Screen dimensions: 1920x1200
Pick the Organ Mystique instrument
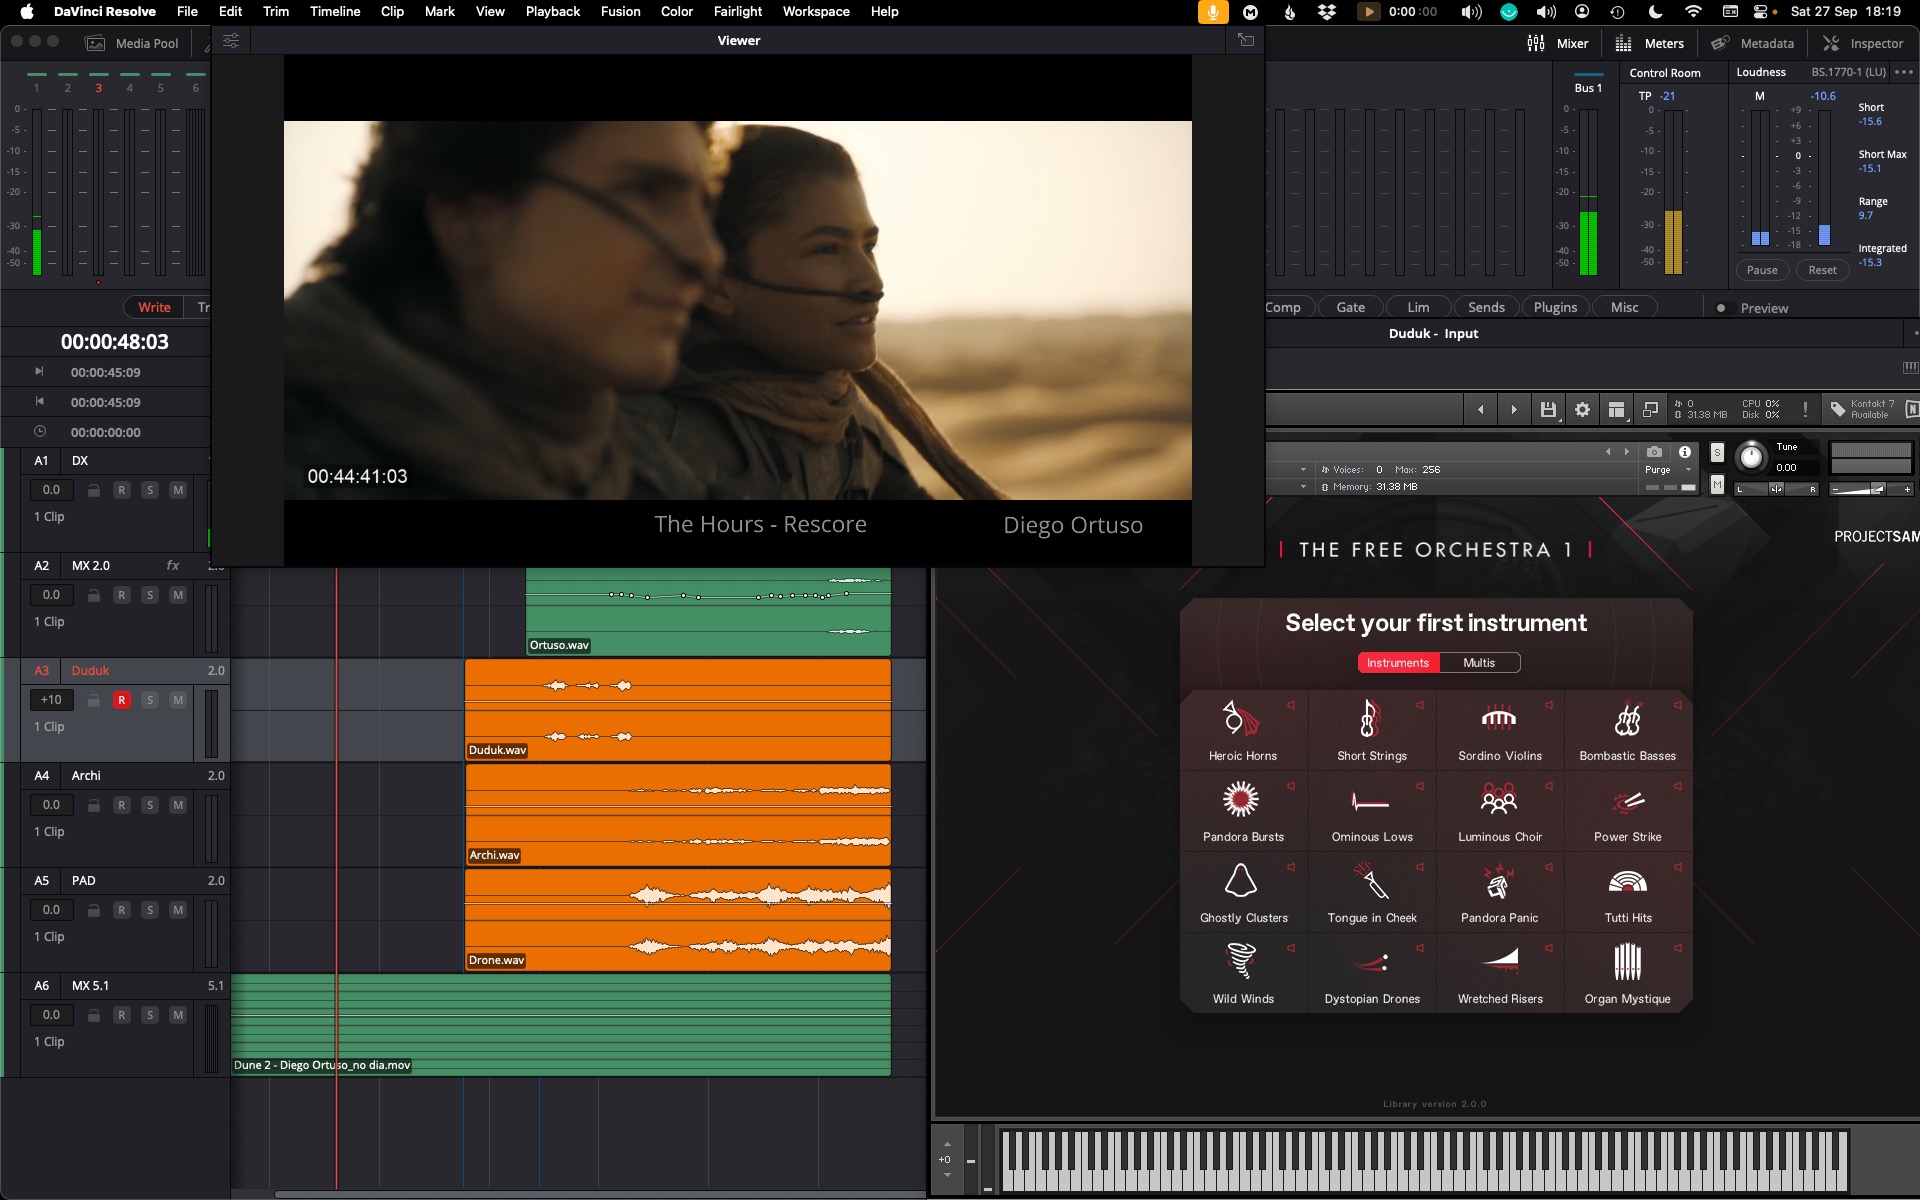[x=1627, y=973]
